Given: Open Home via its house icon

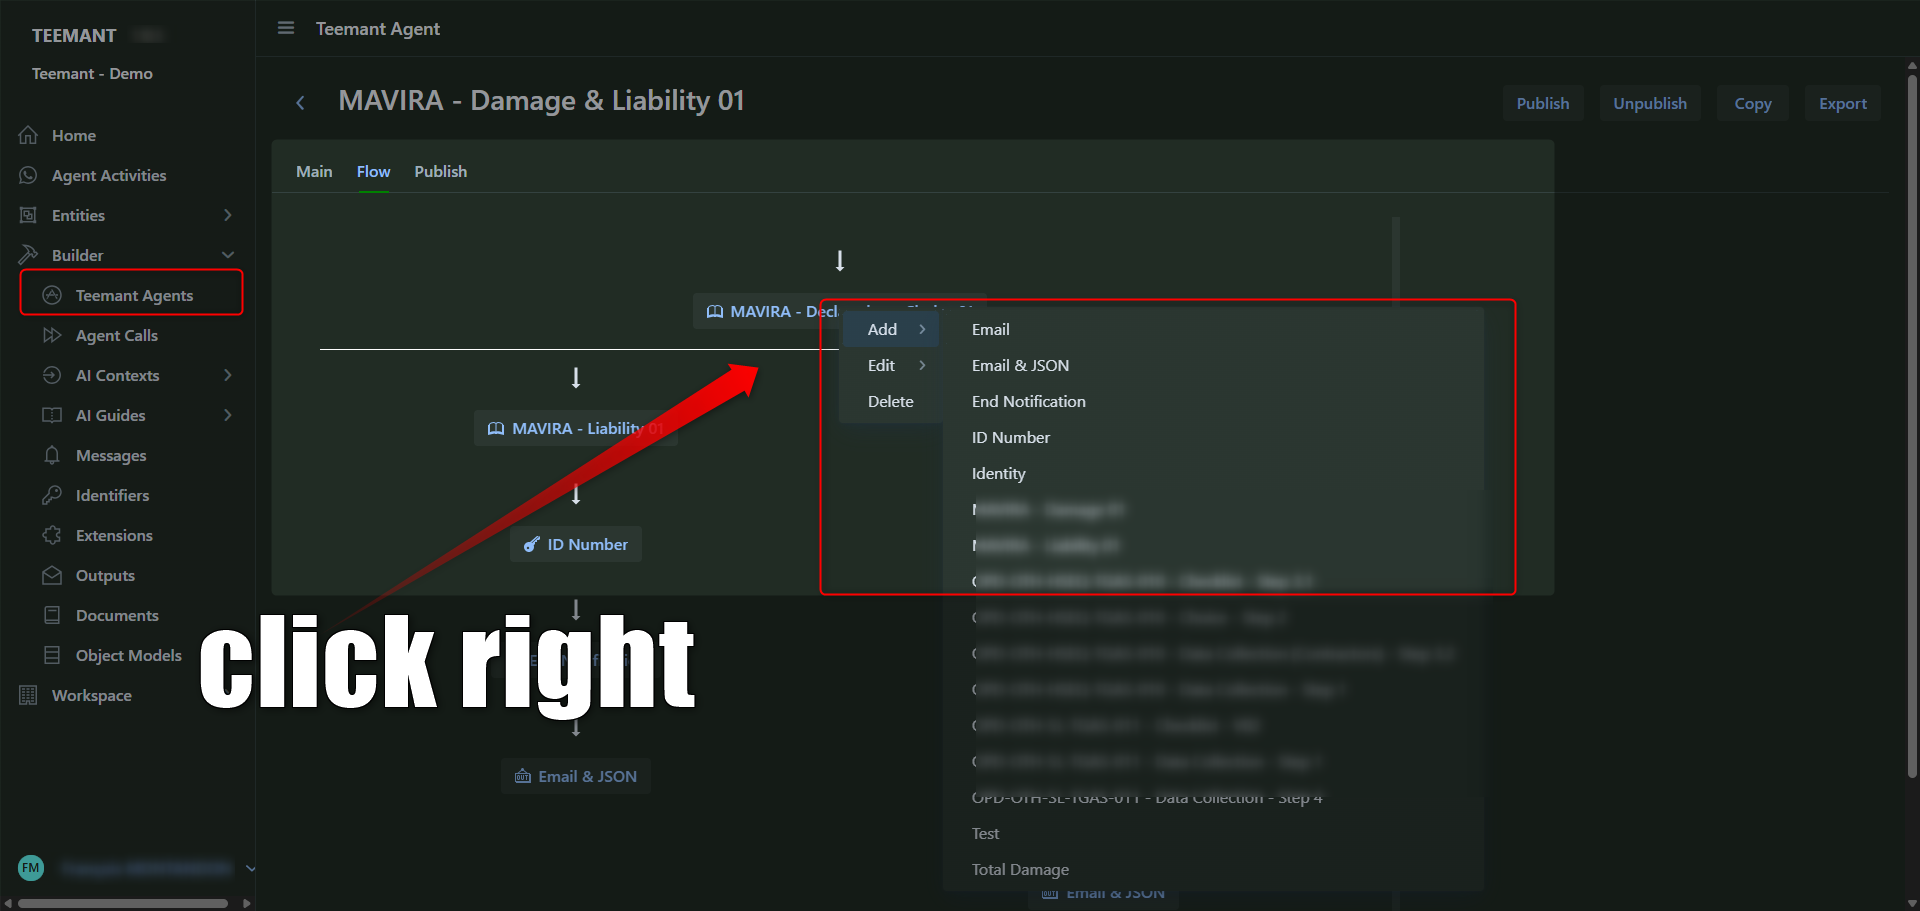Looking at the screenshot, I should pos(28,135).
